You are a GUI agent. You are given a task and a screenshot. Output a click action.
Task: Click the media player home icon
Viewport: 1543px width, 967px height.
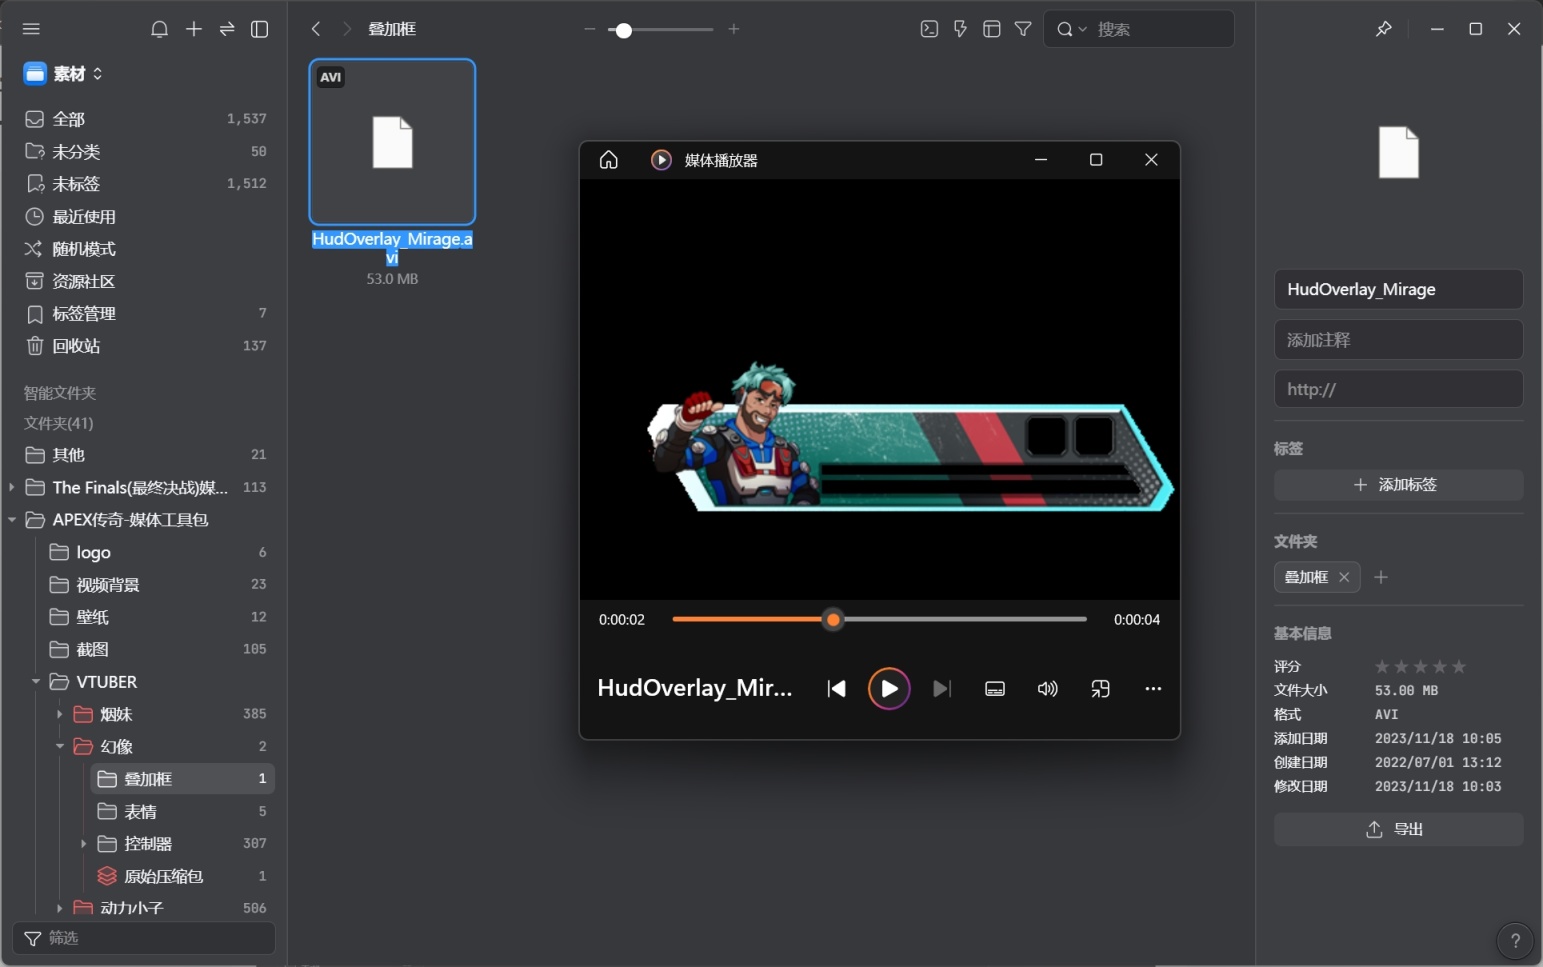(609, 160)
